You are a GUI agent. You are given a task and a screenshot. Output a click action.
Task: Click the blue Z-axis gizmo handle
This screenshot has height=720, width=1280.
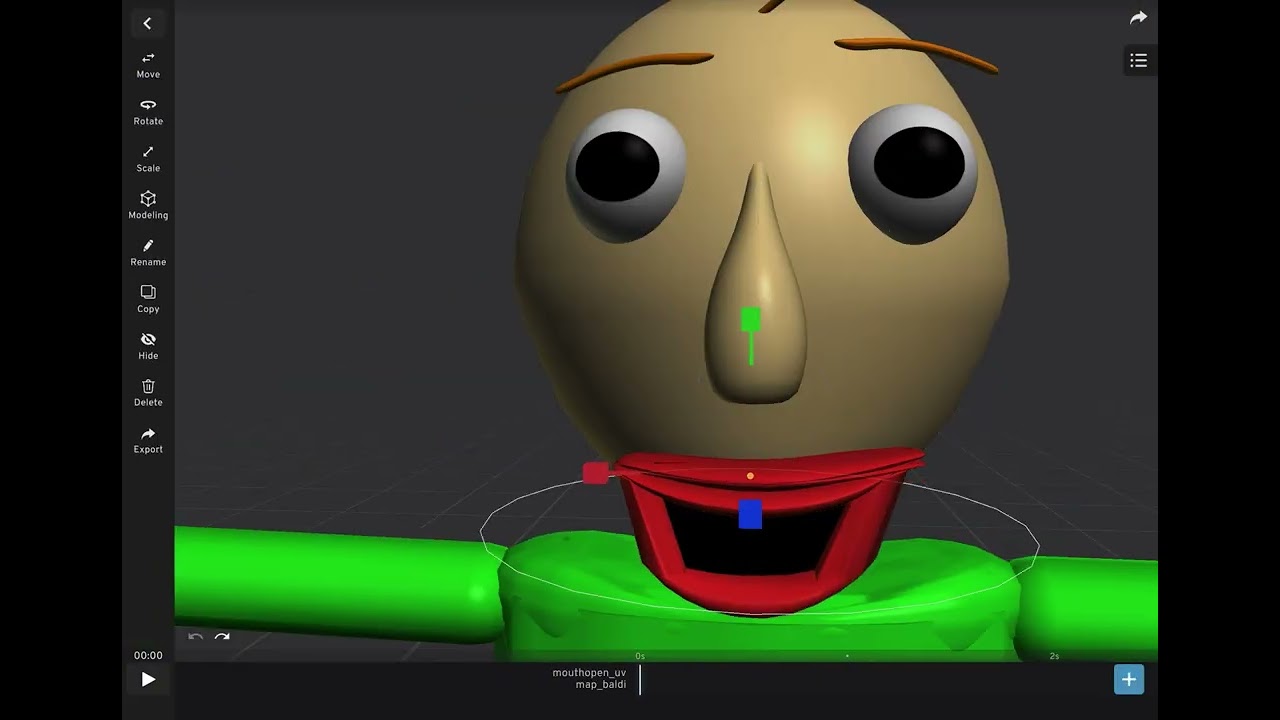click(750, 514)
